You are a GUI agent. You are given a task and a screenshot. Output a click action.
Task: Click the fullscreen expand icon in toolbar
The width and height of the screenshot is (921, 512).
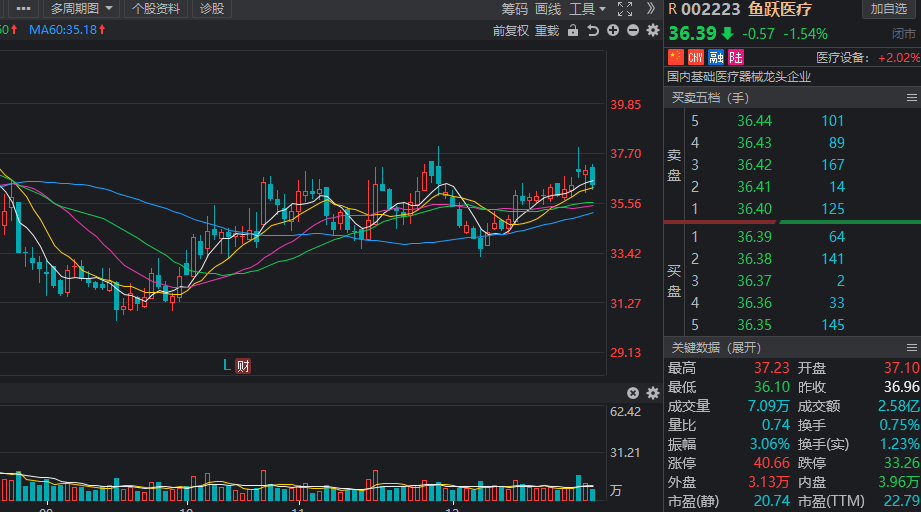625,9
